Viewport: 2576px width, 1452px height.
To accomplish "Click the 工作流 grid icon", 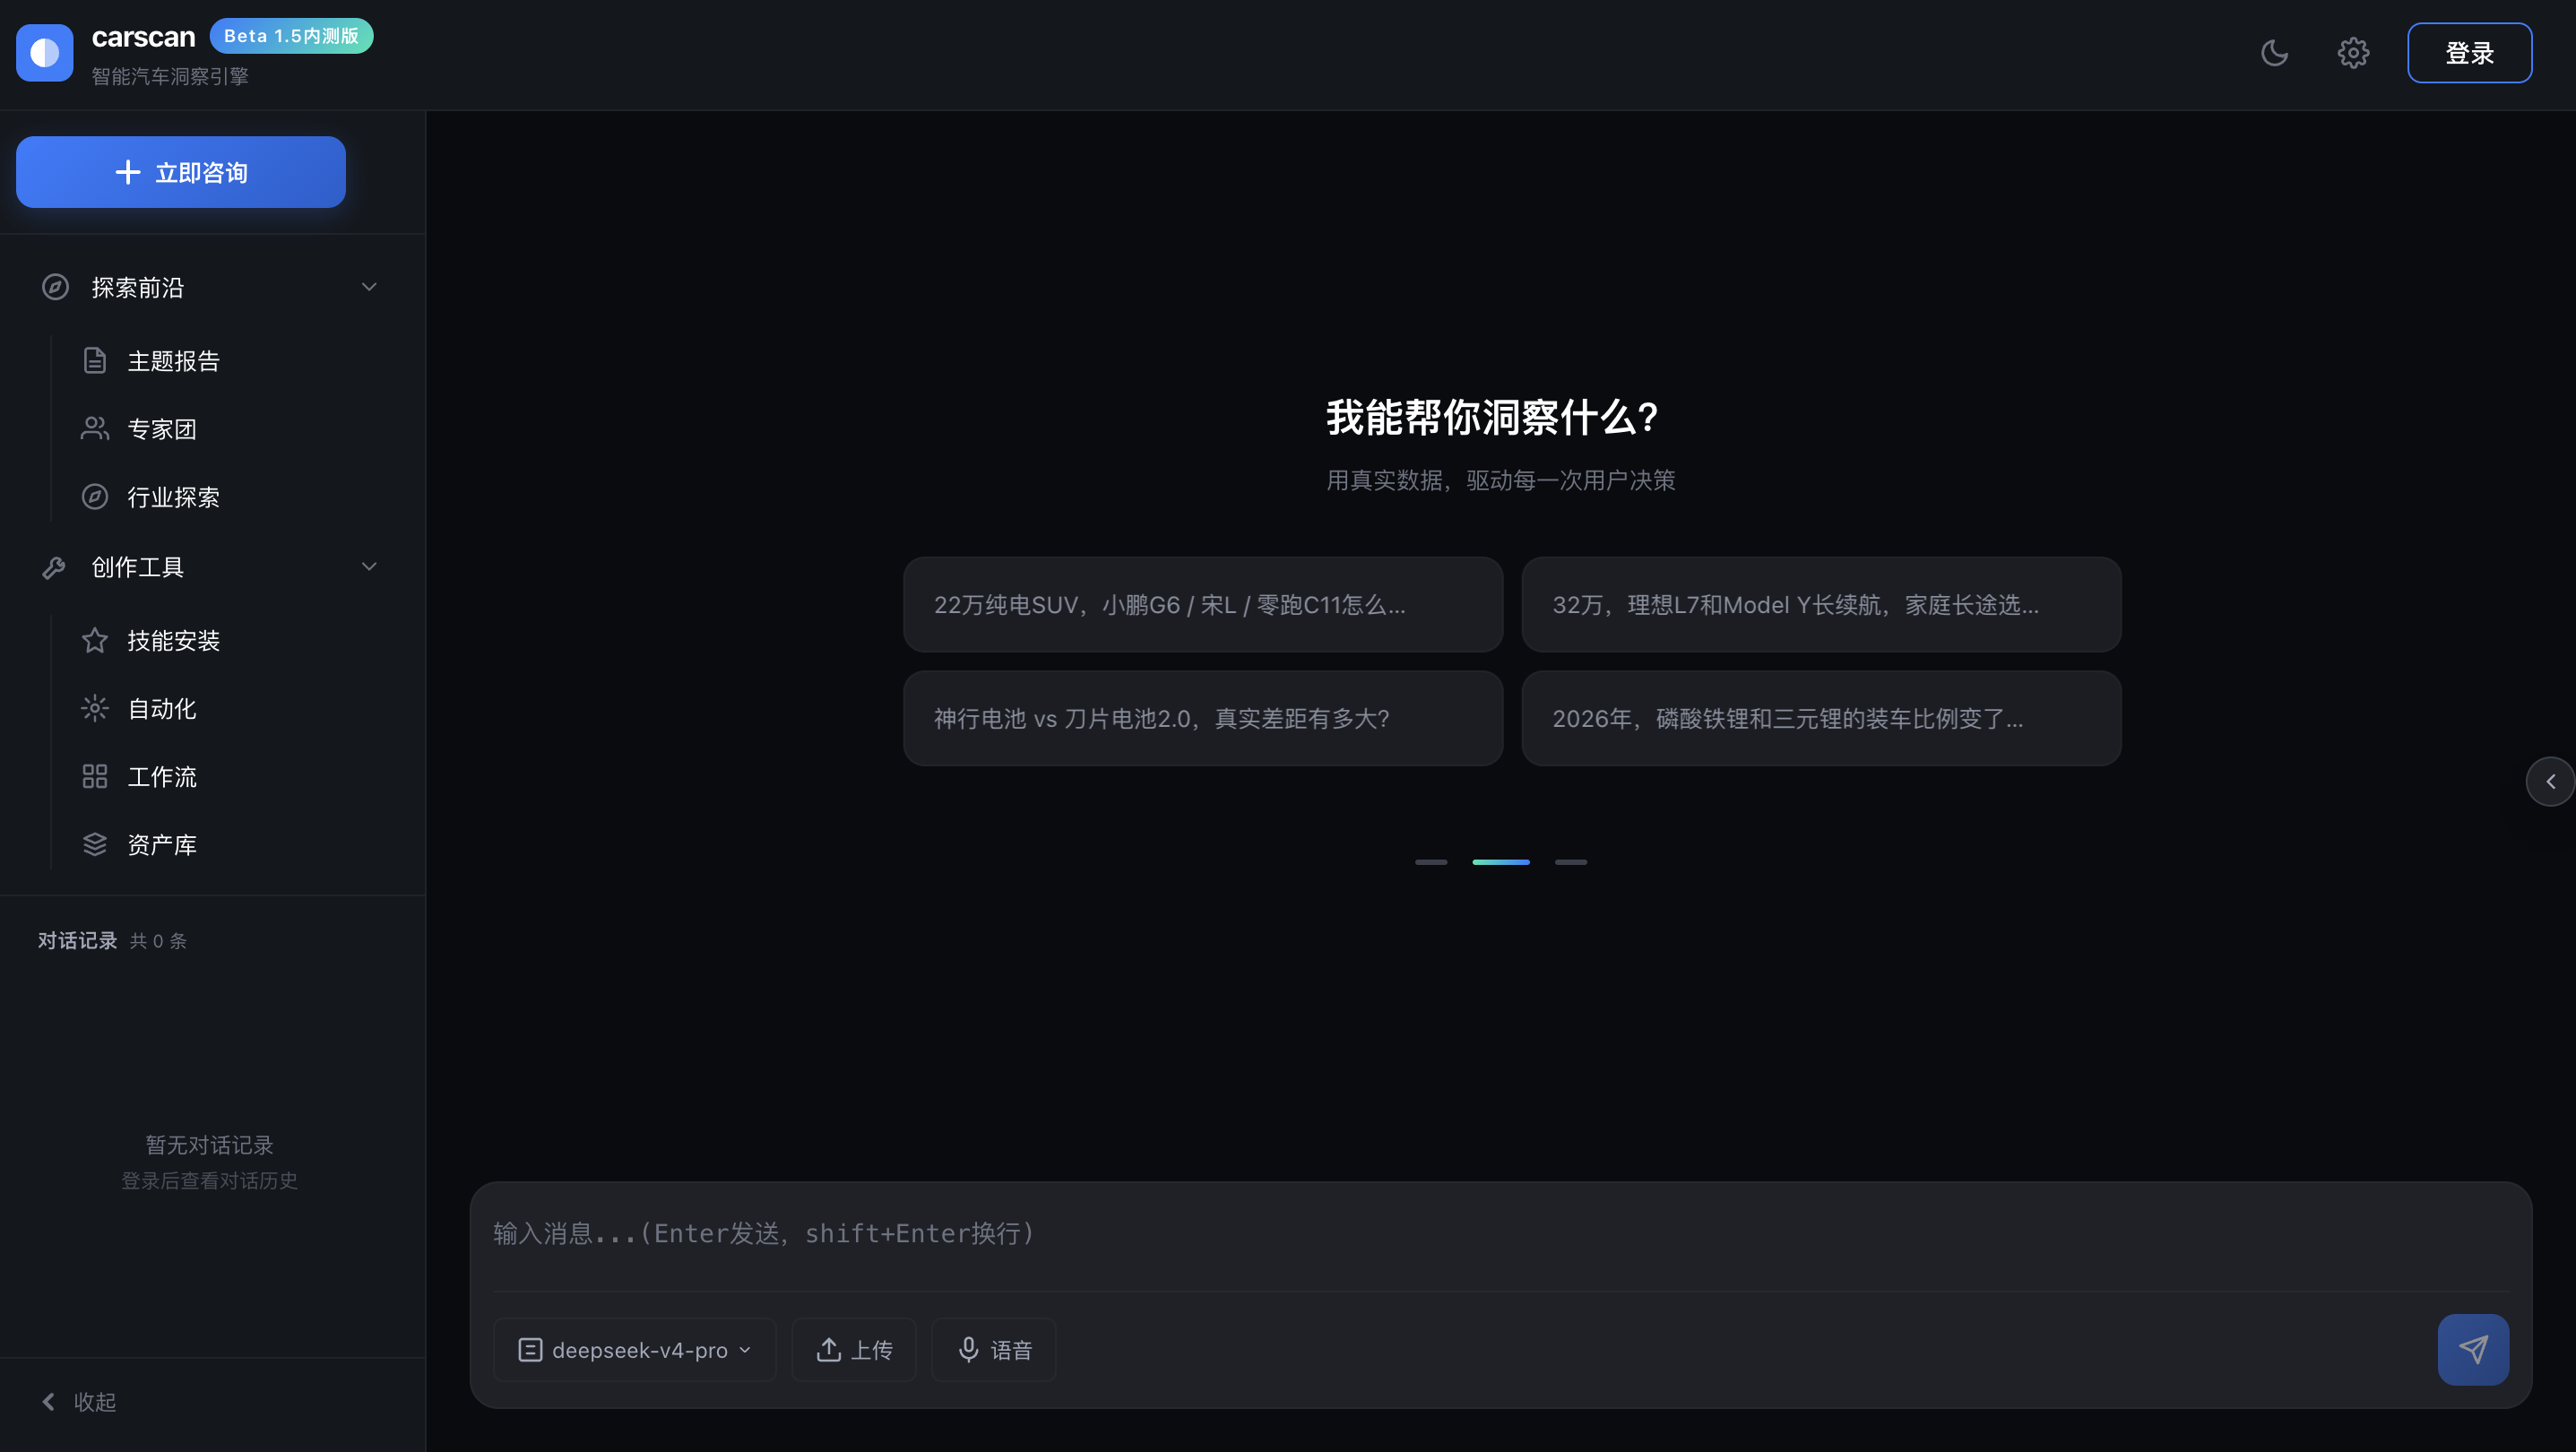I will click(95, 776).
